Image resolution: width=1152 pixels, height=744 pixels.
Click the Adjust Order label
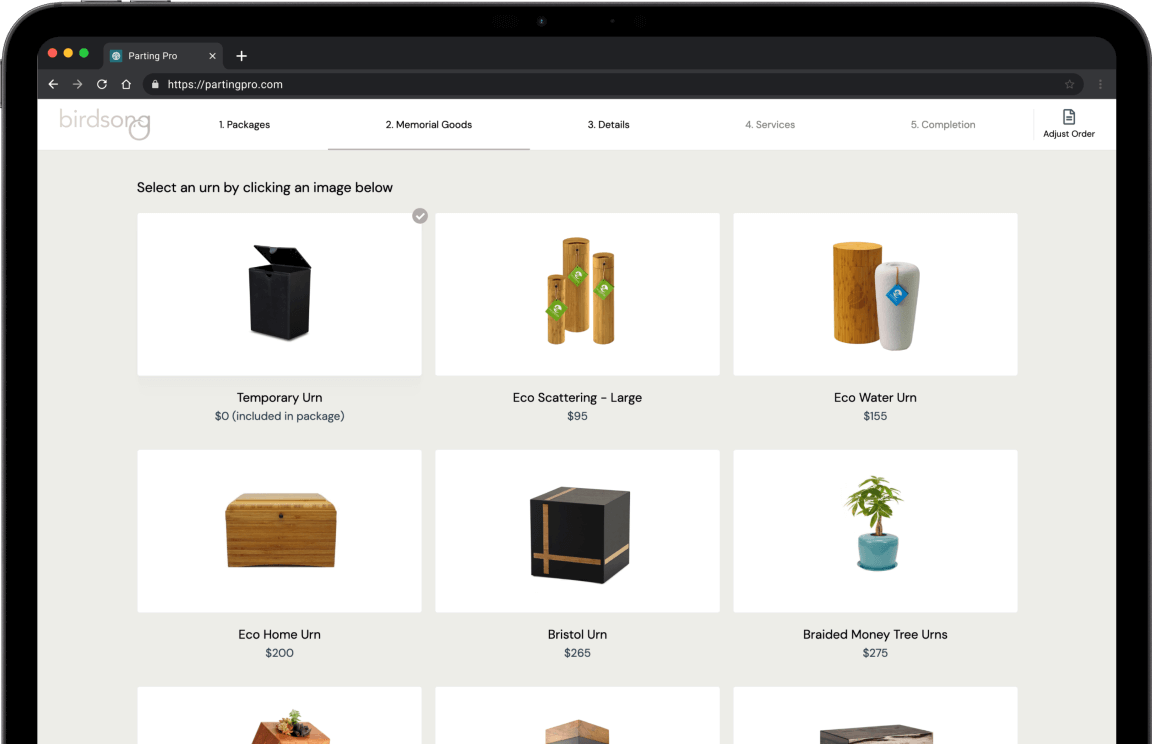point(1068,134)
